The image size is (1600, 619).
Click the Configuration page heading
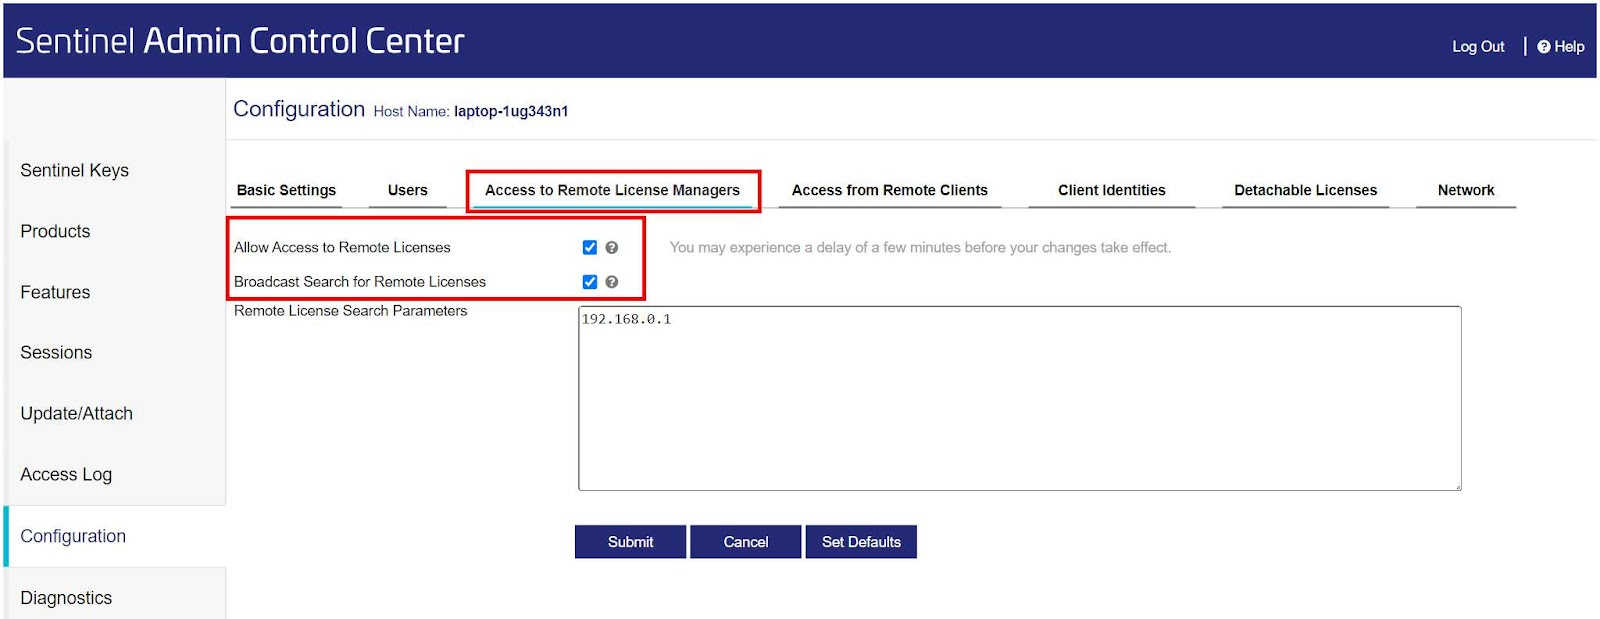coord(299,109)
